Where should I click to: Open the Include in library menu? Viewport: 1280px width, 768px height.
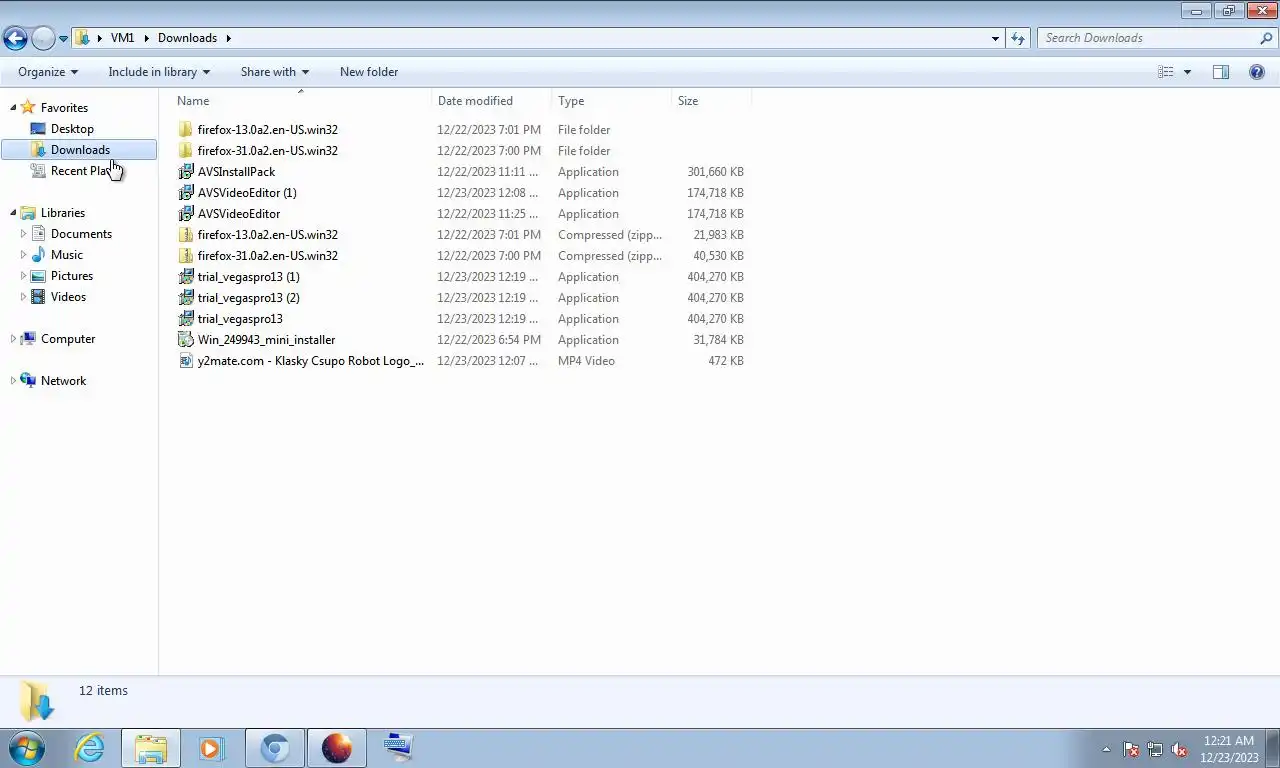[159, 72]
